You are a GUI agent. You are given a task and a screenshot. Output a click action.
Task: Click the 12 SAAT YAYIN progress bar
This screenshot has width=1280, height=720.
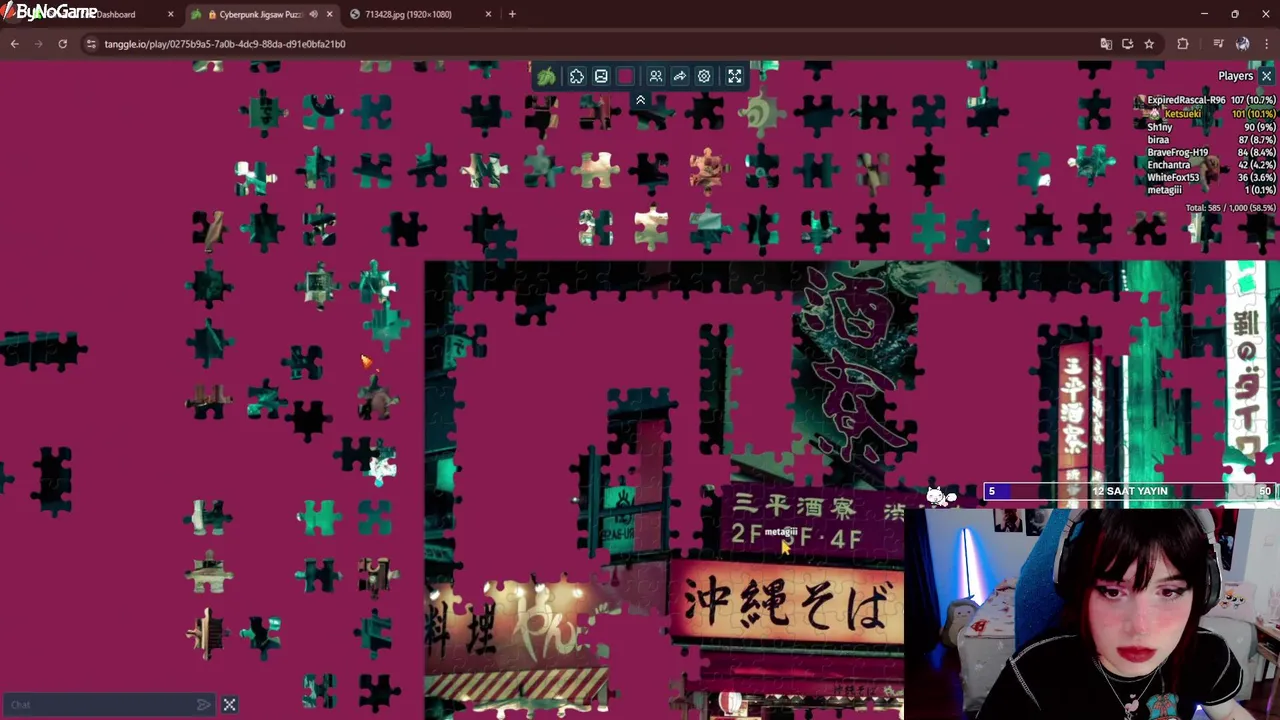click(x=1130, y=491)
